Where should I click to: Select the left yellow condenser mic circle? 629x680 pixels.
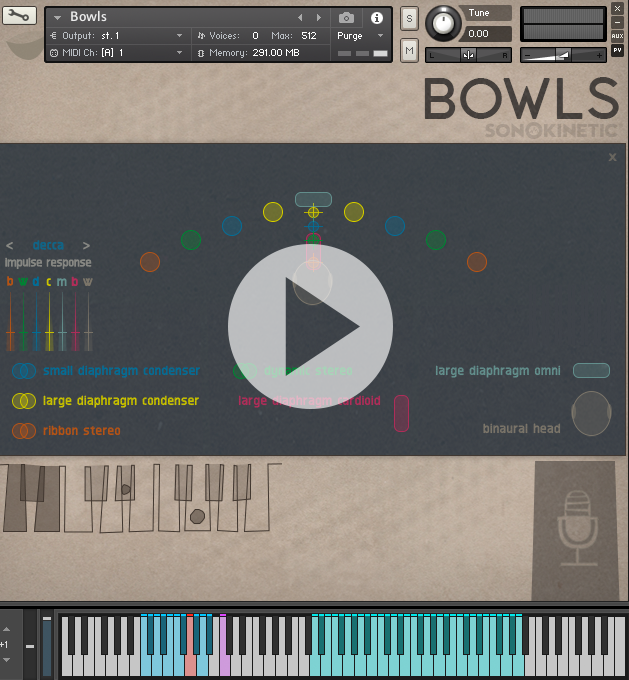click(x=273, y=212)
